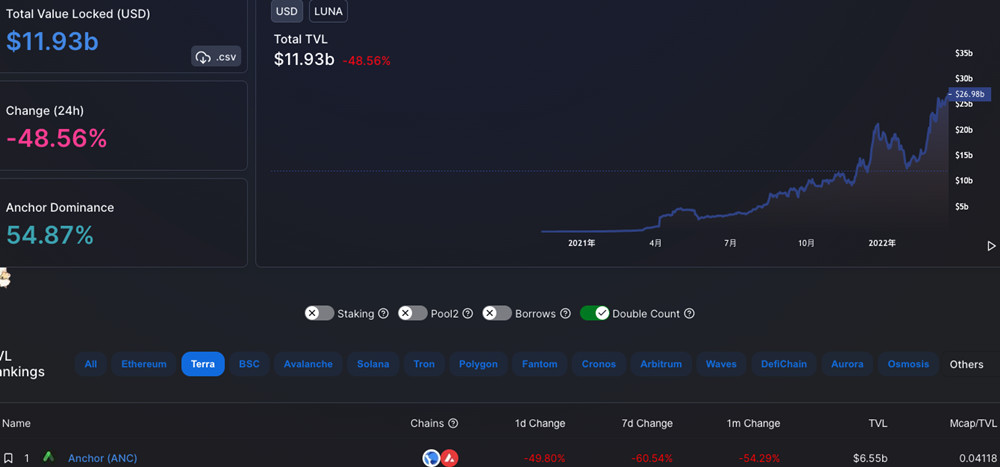The image size is (1000, 467).
Task: Select the Solana chain tab
Action: click(x=373, y=364)
